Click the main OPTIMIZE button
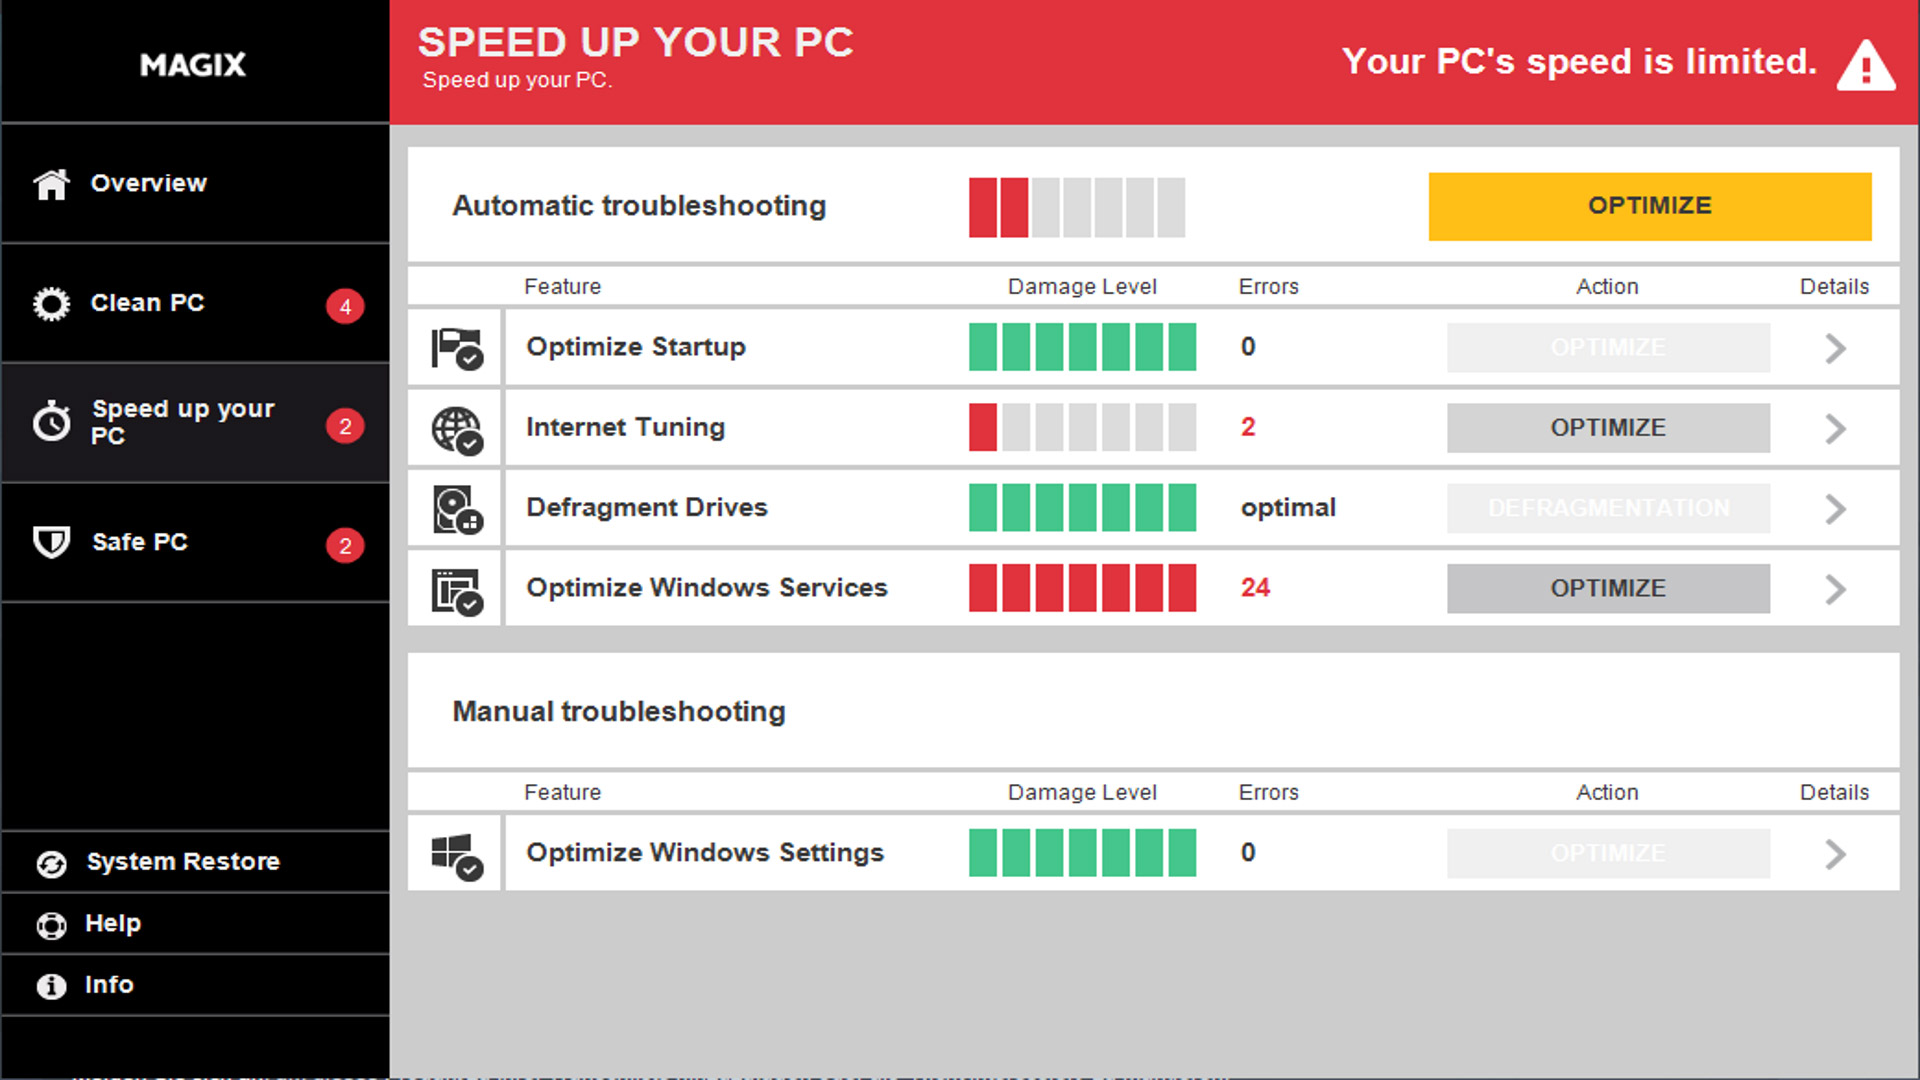The height and width of the screenshot is (1080, 1920). pyautogui.click(x=1650, y=206)
